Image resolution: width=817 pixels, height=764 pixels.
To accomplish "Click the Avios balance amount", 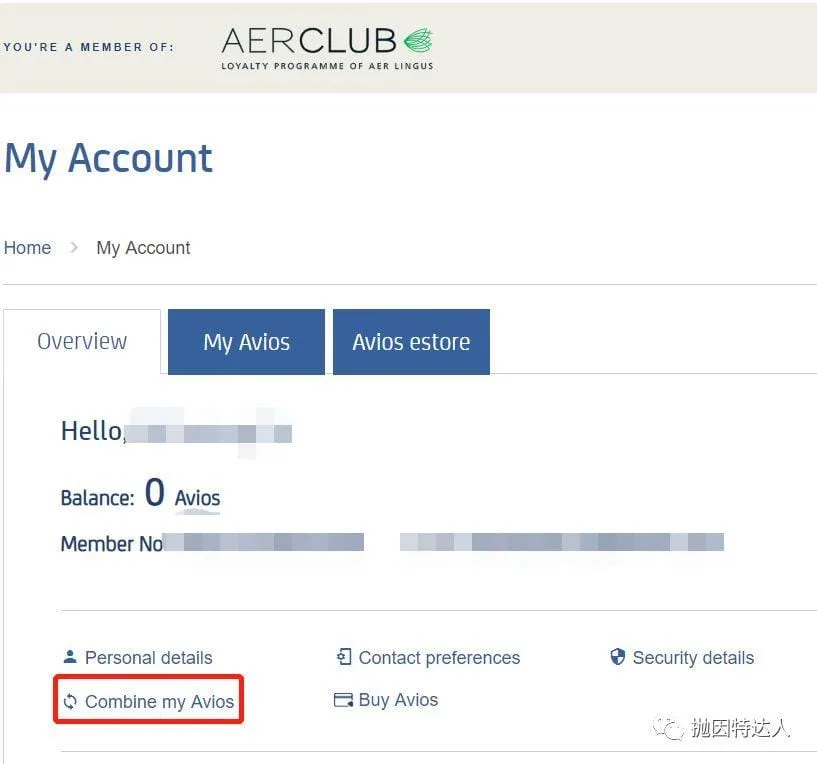I will pyautogui.click(x=155, y=492).
